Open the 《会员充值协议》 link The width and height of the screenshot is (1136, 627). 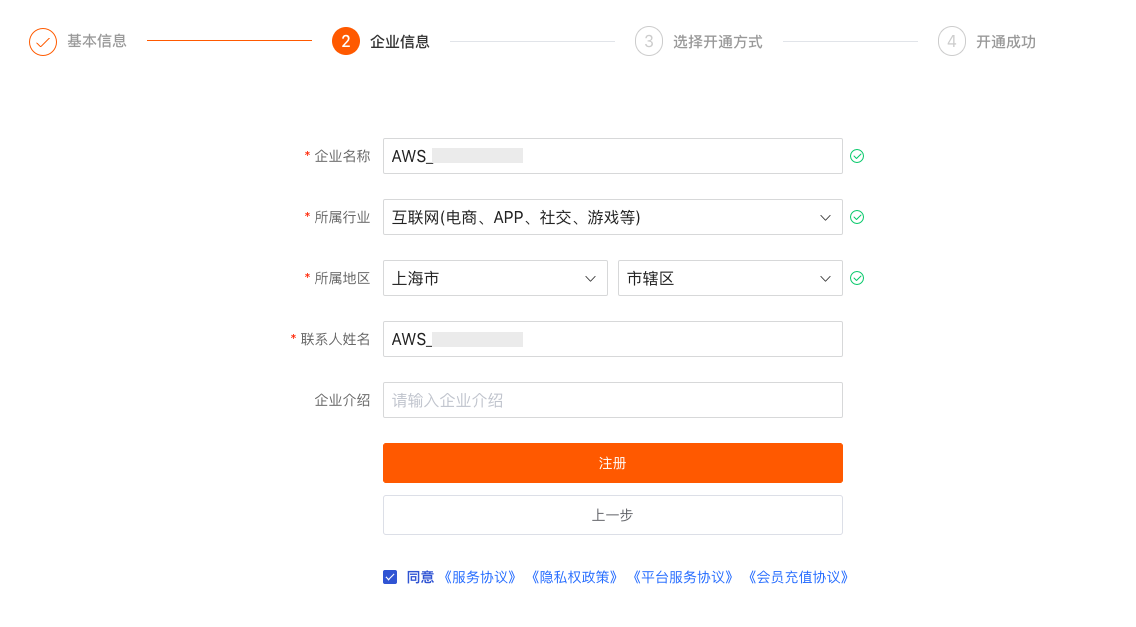tap(798, 577)
